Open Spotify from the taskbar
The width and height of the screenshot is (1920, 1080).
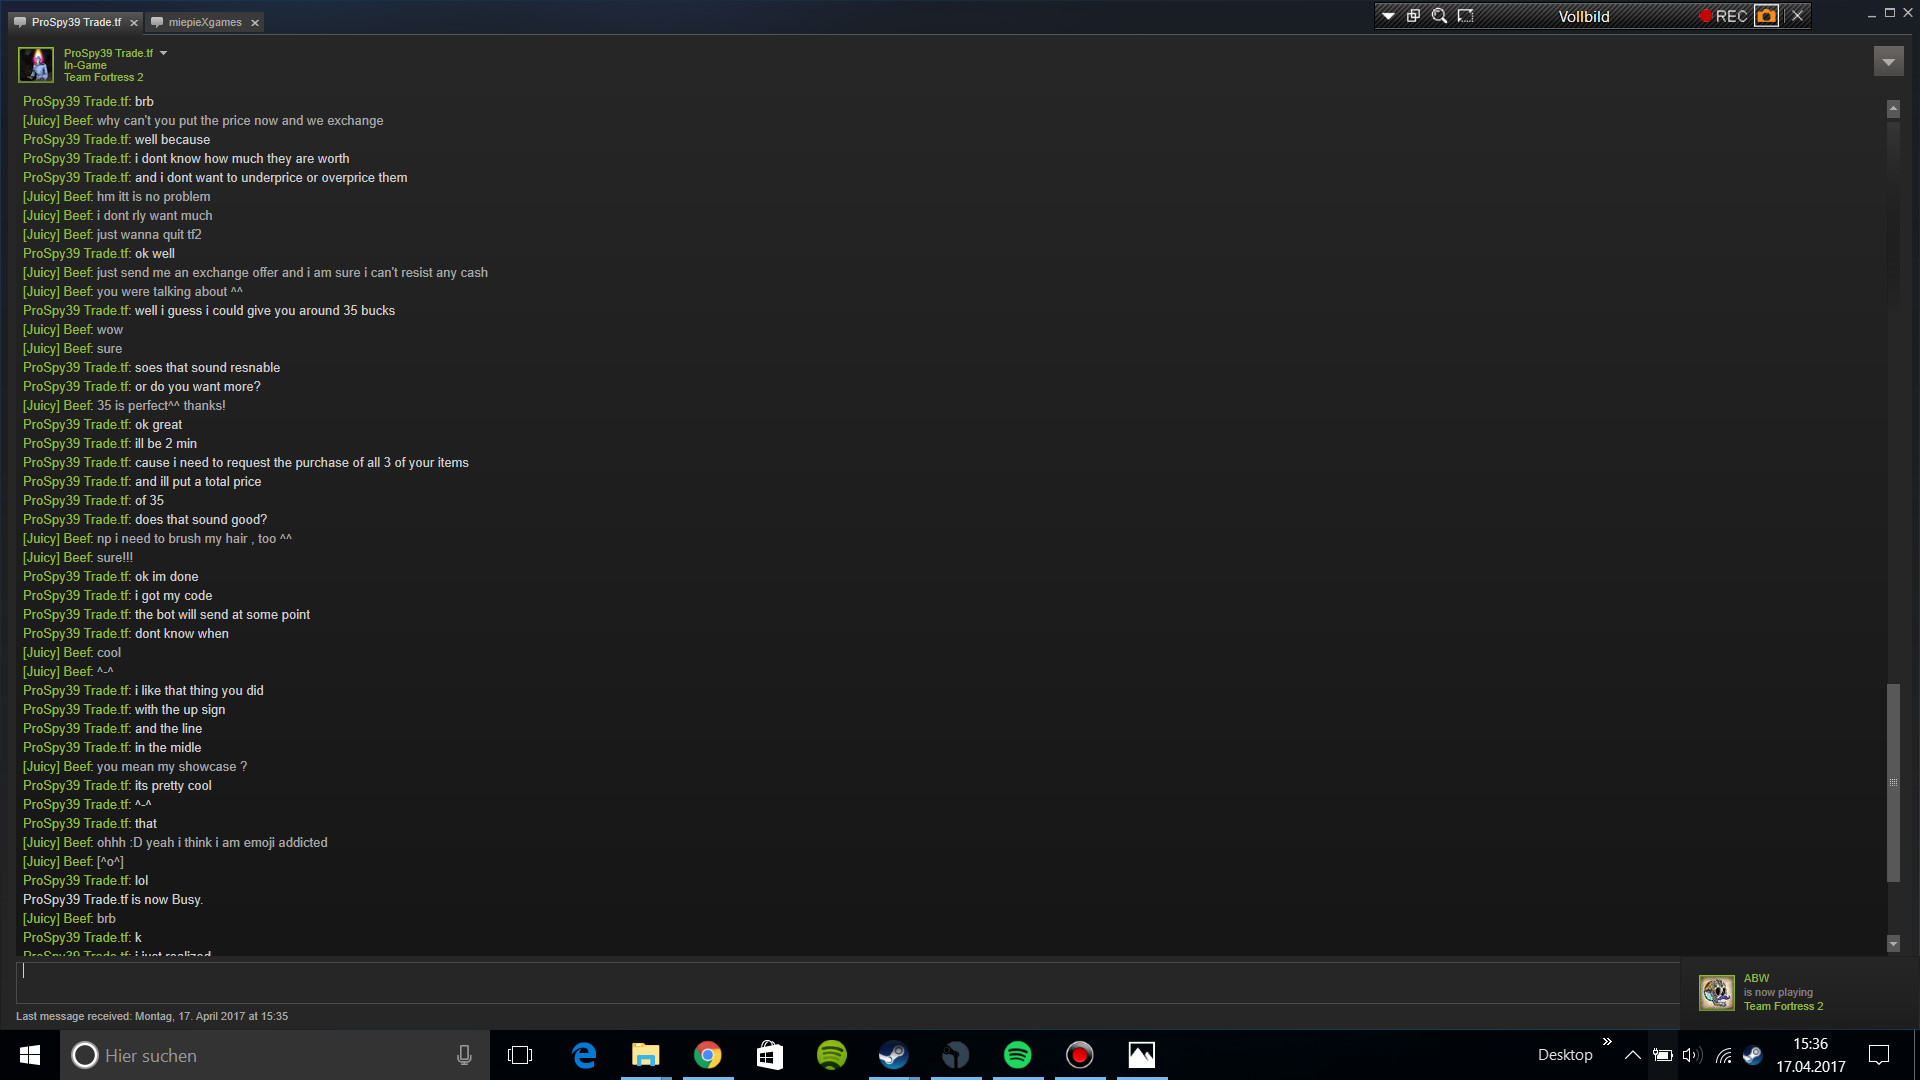(1017, 1055)
